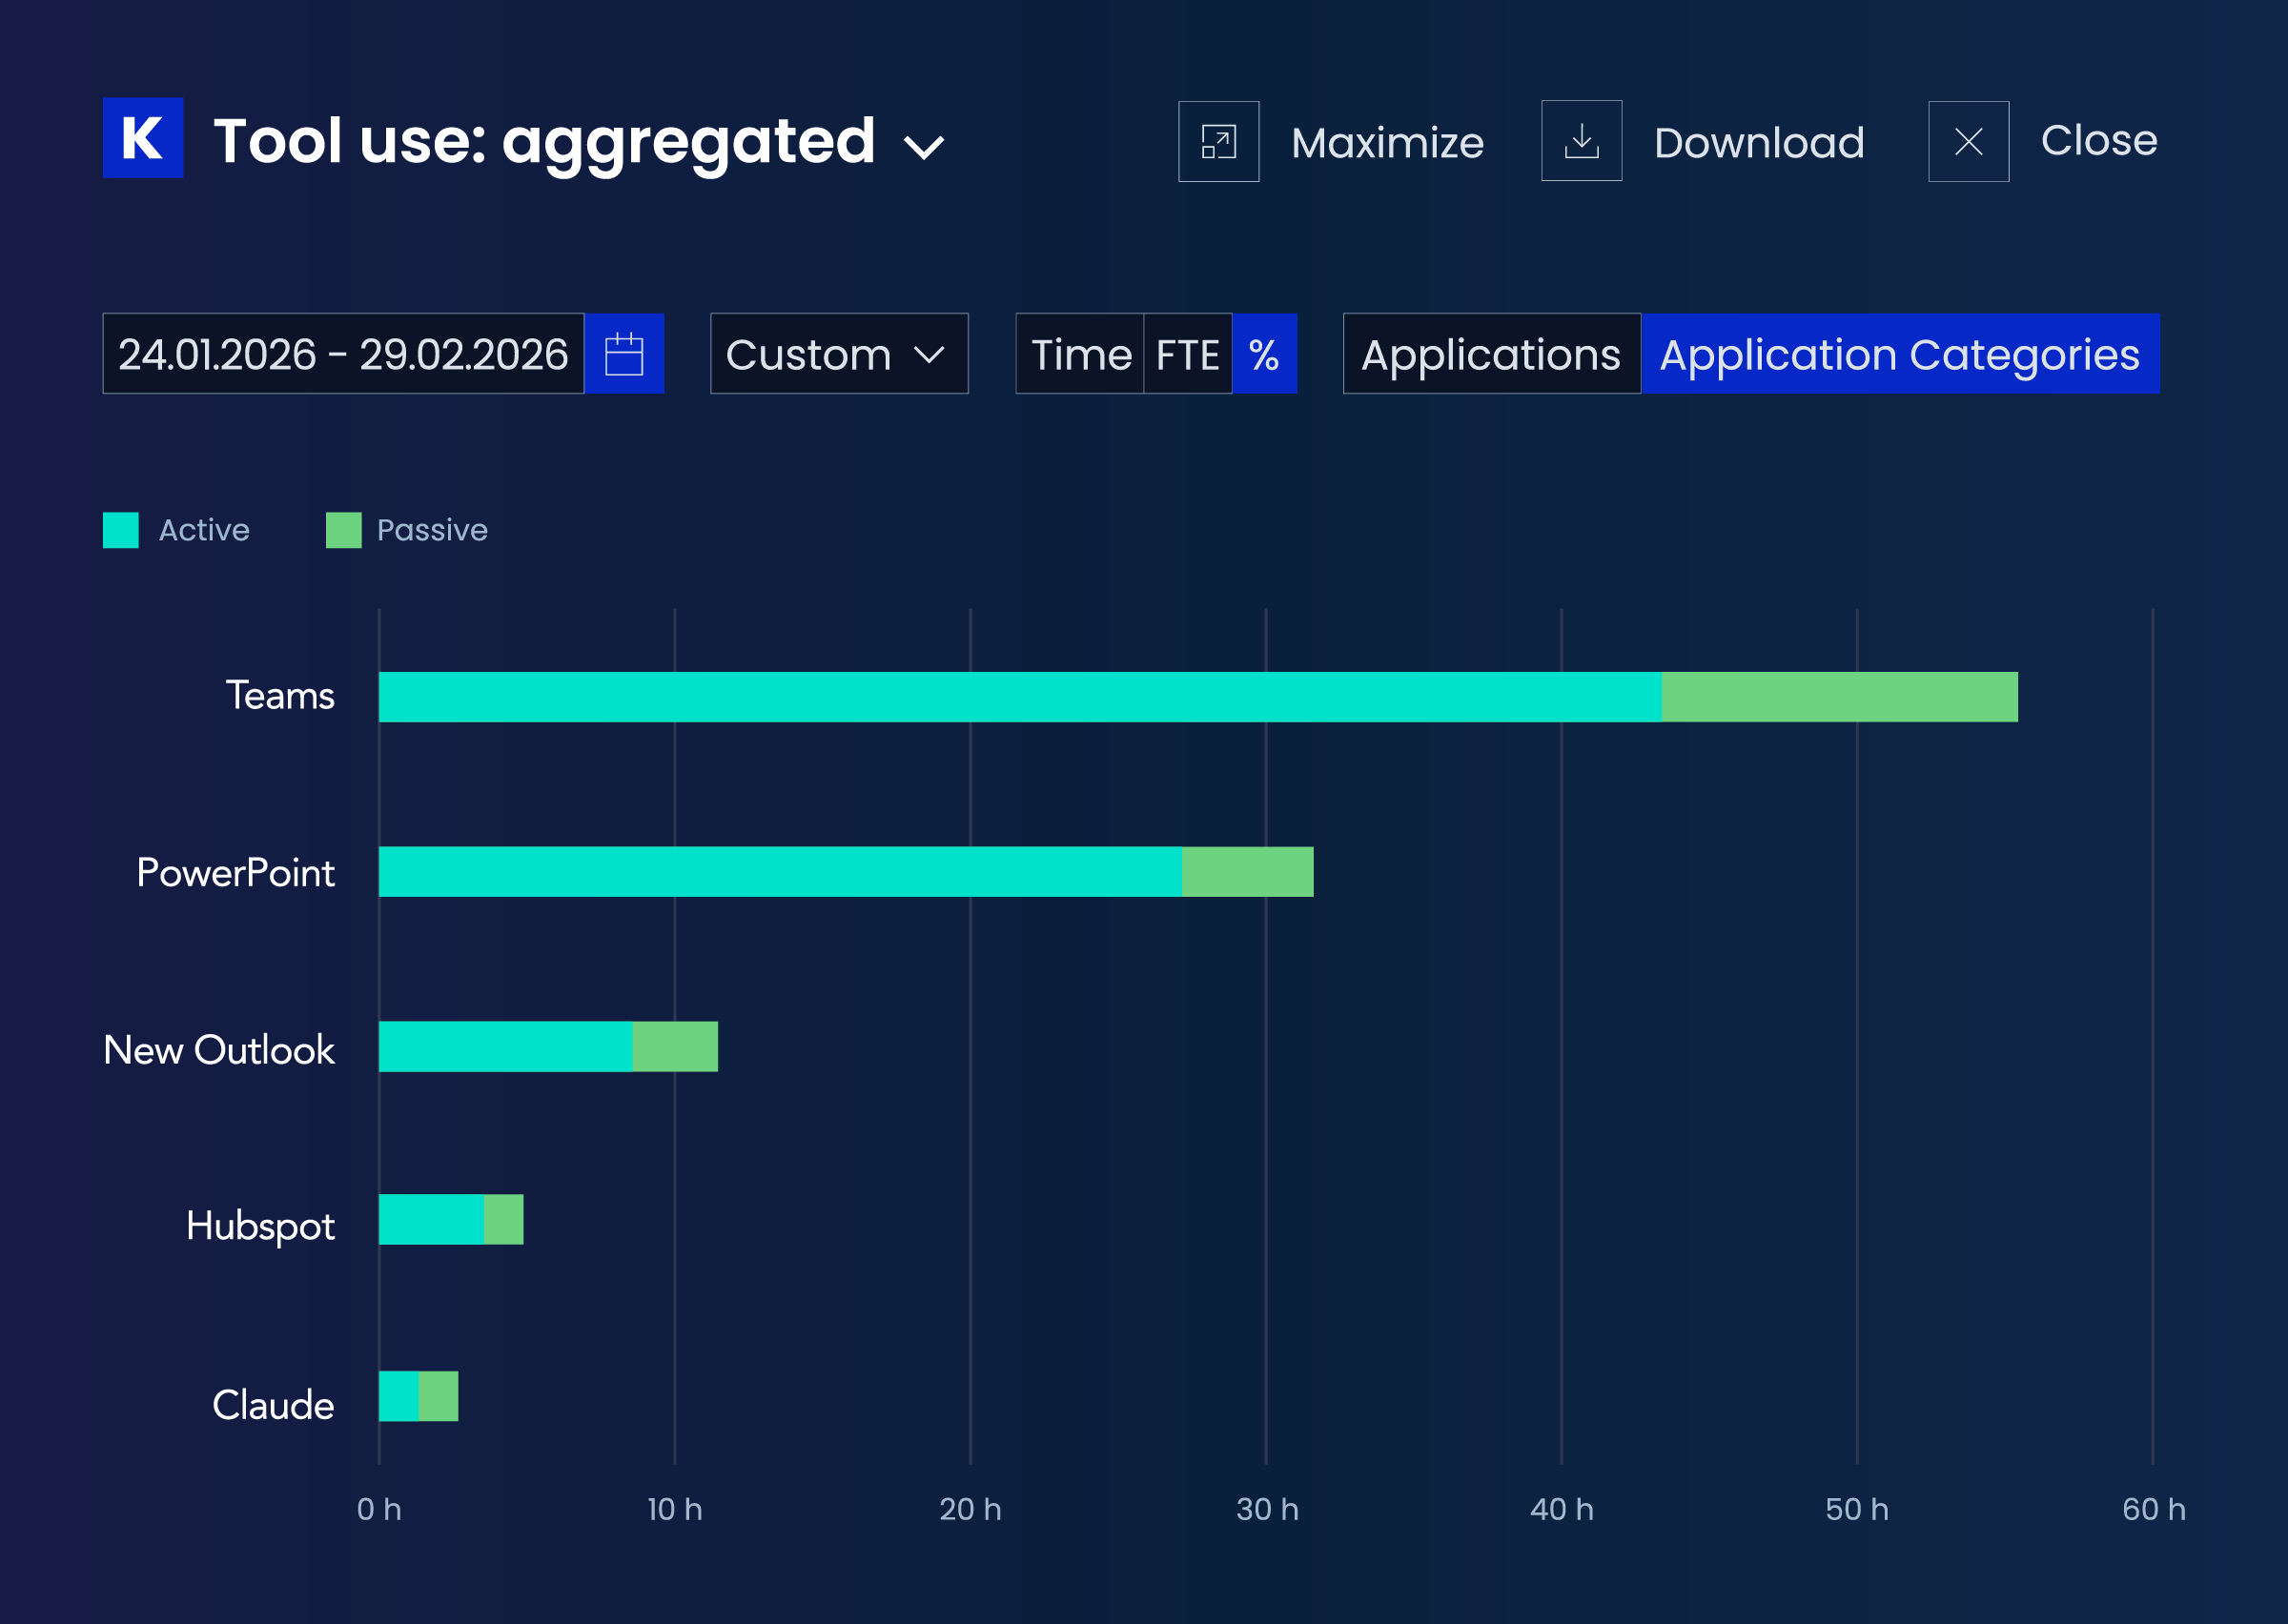Click the 20 h axis label

coord(970,1509)
